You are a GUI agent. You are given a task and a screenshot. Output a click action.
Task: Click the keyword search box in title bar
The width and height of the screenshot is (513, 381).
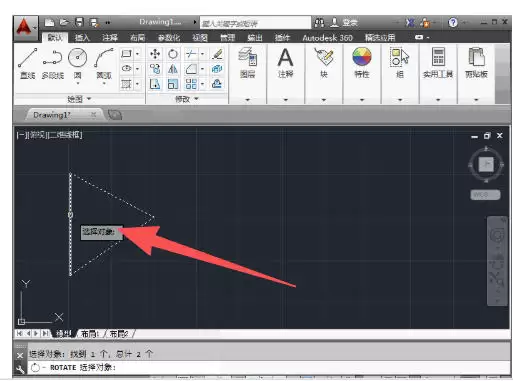pyautogui.click(x=255, y=23)
